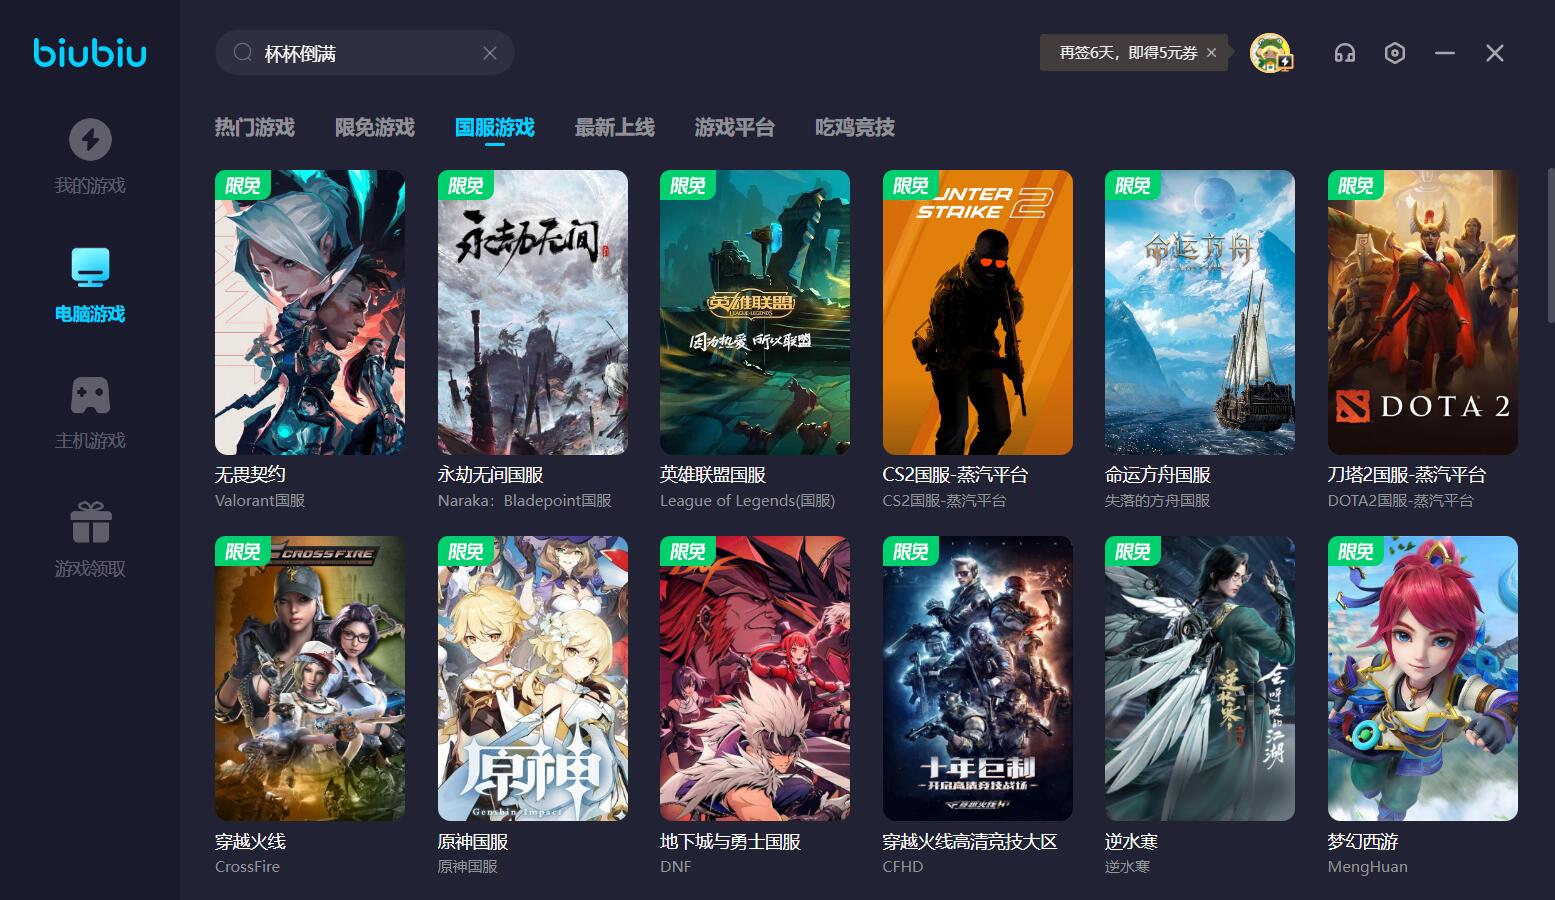The height and width of the screenshot is (900, 1555).
Task: Click the headset customer support icon
Action: 1345,53
